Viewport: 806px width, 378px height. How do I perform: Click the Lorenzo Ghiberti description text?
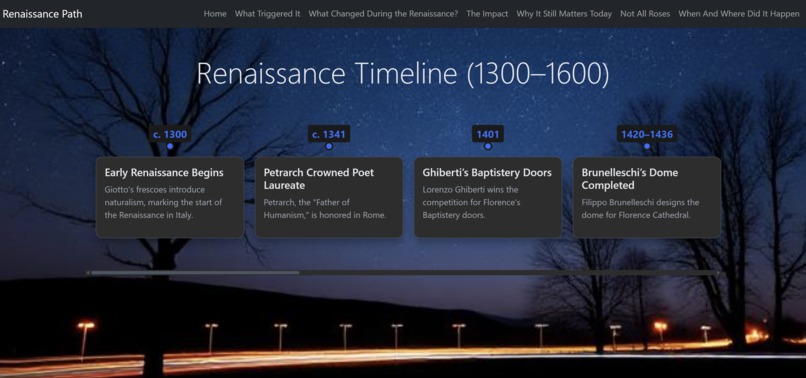pyautogui.click(x=471, y=202)
